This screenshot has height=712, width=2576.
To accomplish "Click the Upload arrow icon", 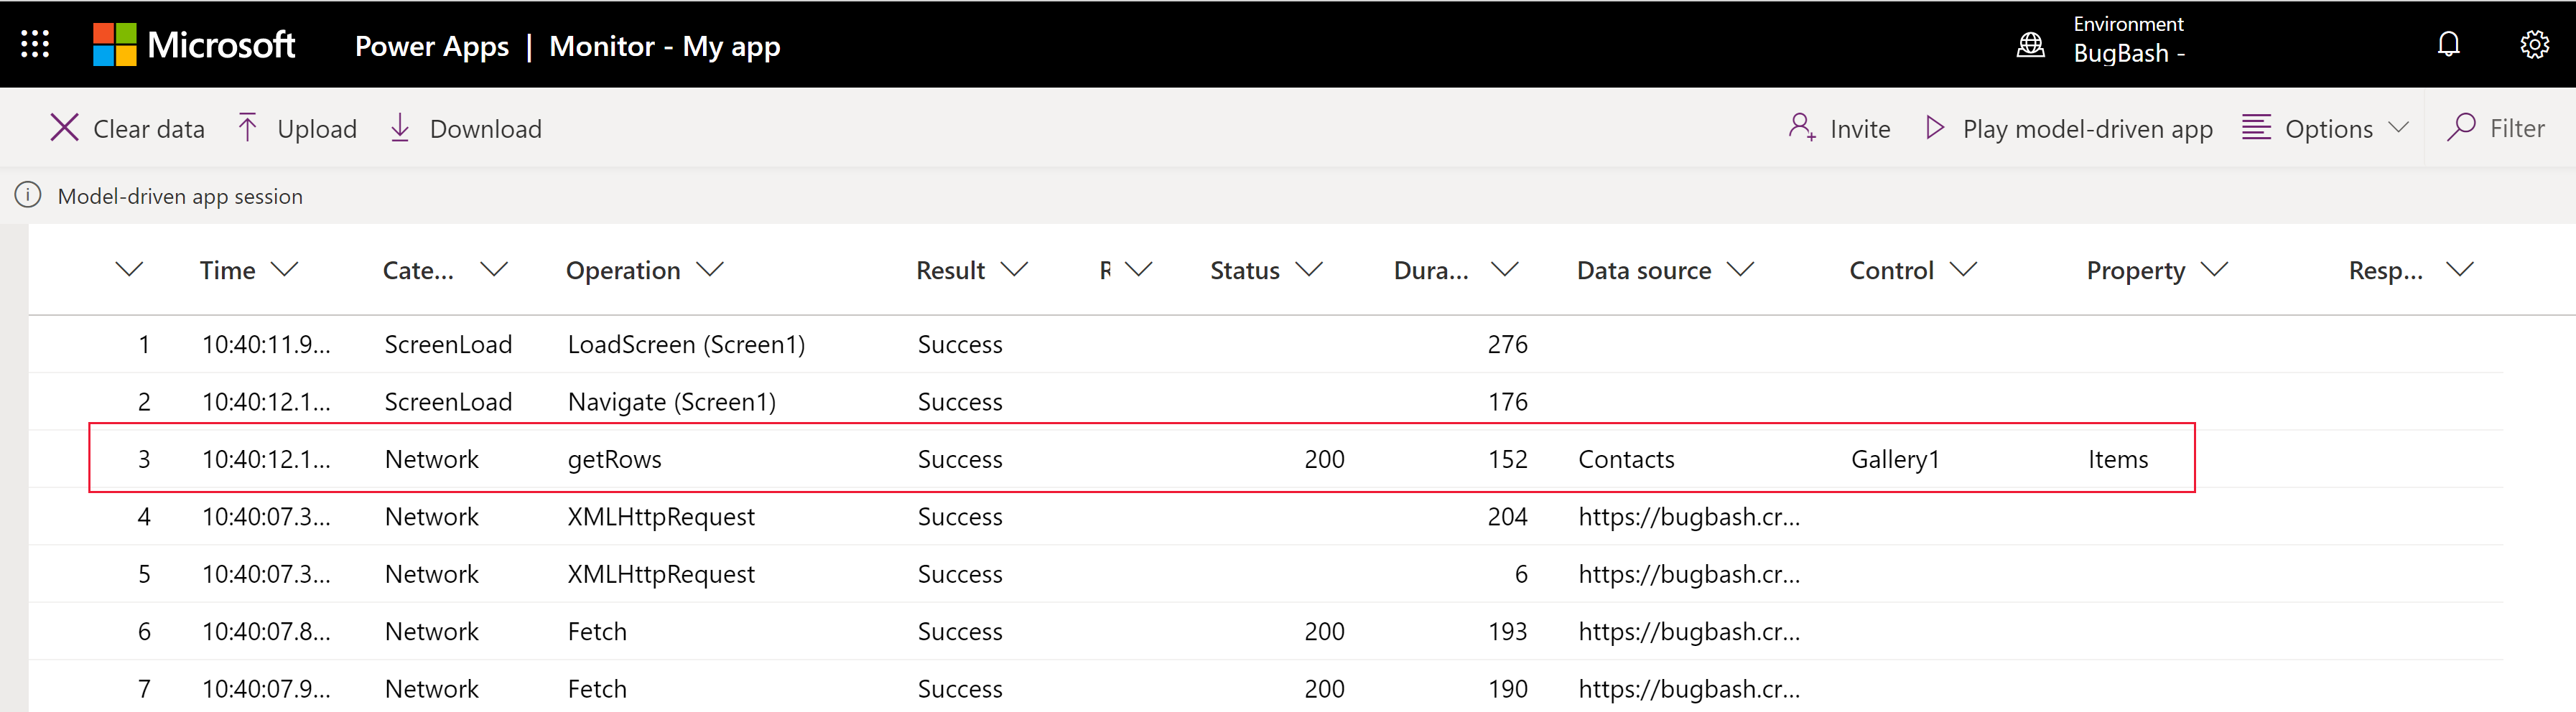I will pyautogui.click(x=248, y=128).
